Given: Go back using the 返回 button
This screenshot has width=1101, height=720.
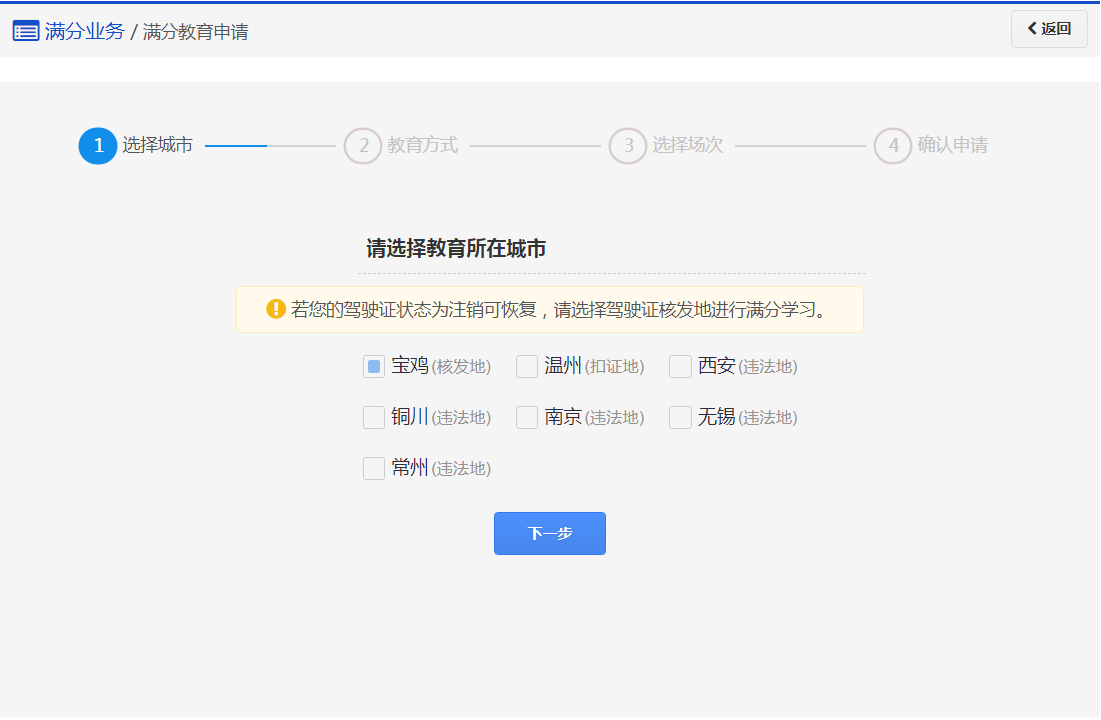Looking at the screenshot, I should pos(1049,29).
